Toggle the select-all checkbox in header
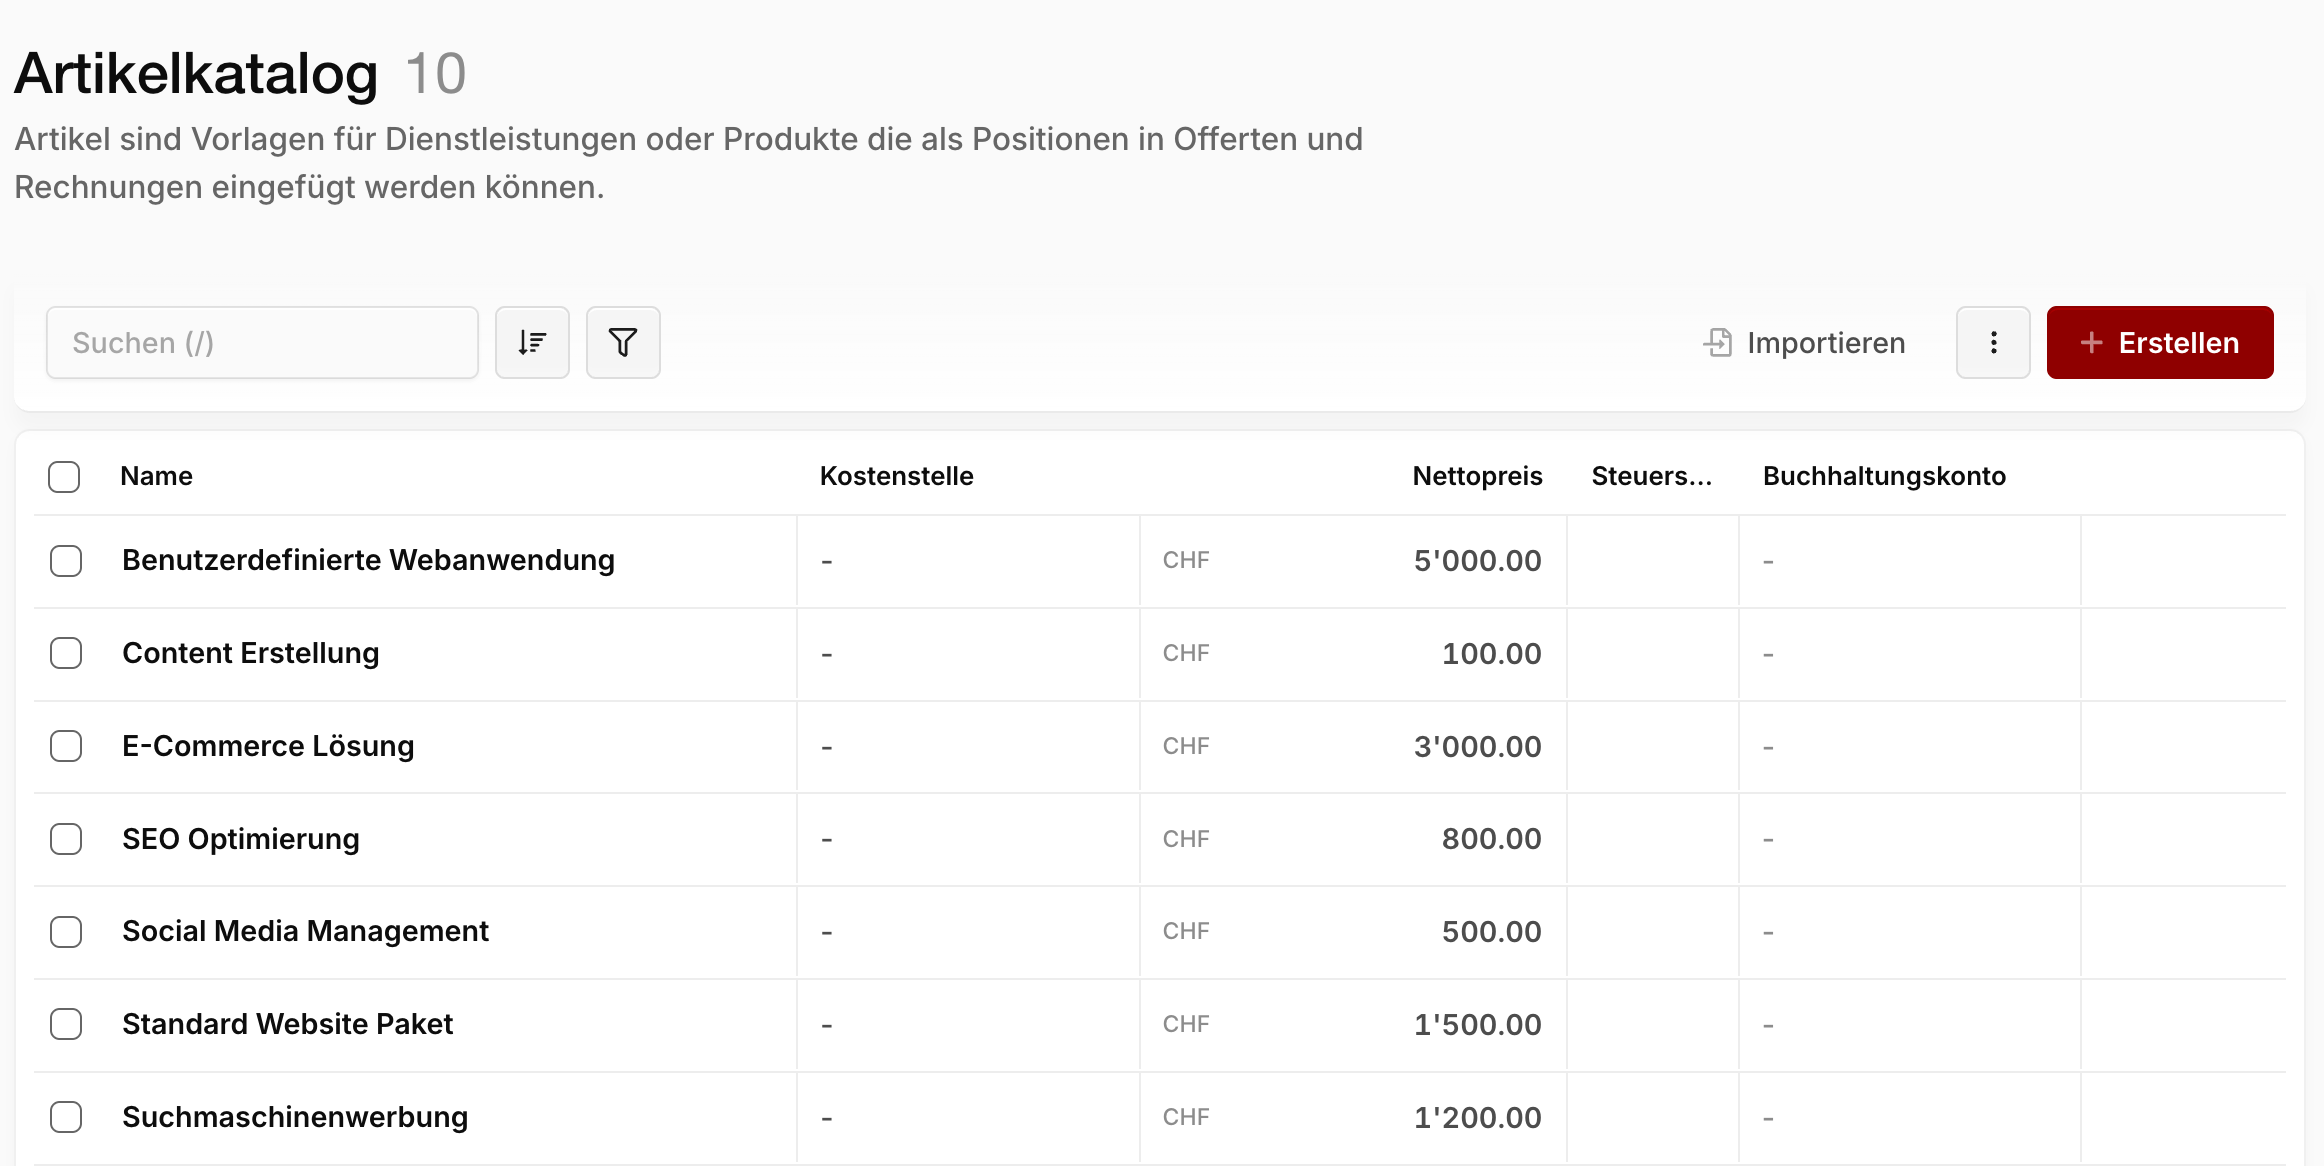The image size is (2324, 1166). (x=64, y=477)
